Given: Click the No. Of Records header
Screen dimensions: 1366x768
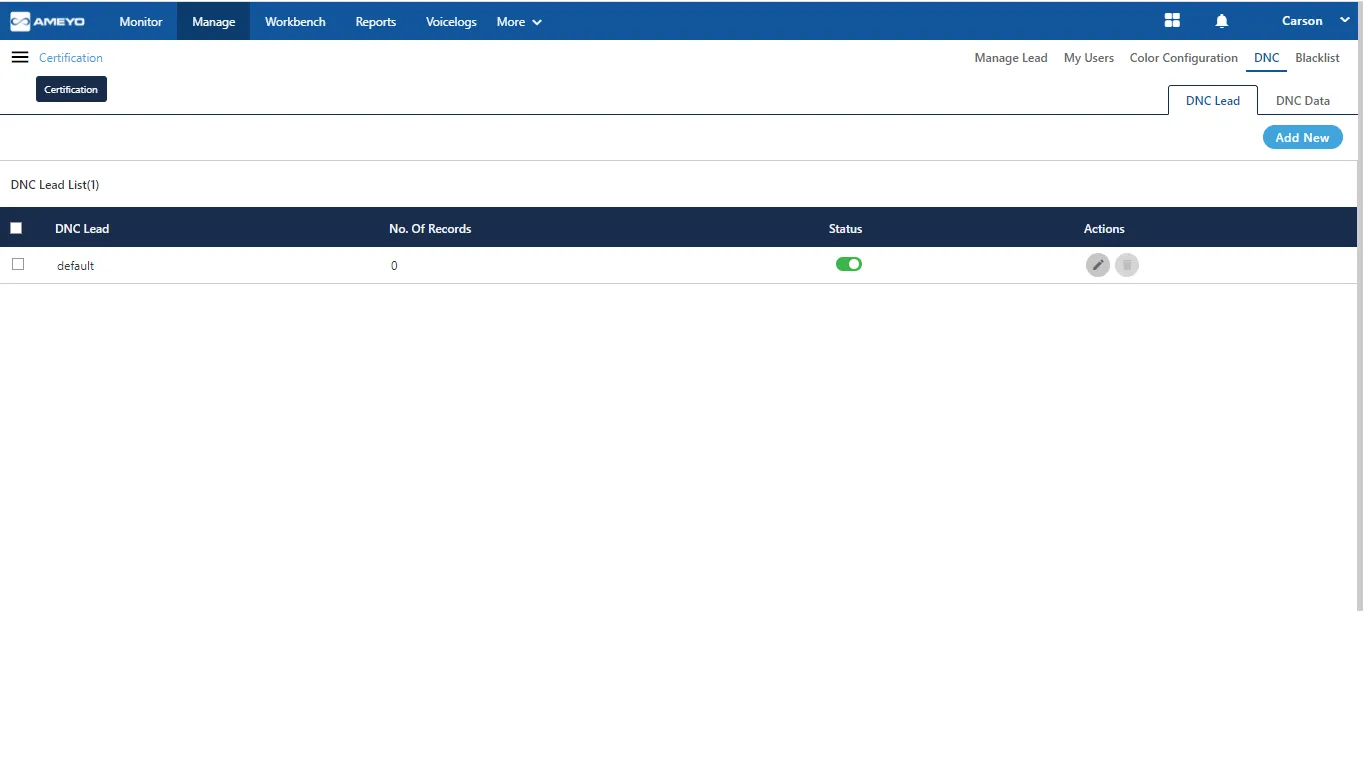Looking at the screenshot, I should [x=430, y=229].
